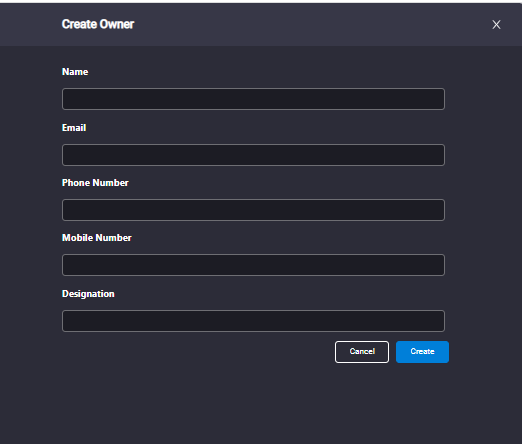Viewport: 522px width, 444px height.
Task: Activate the Designation text field
Action: pyautogui.click(x=253, y=321)
